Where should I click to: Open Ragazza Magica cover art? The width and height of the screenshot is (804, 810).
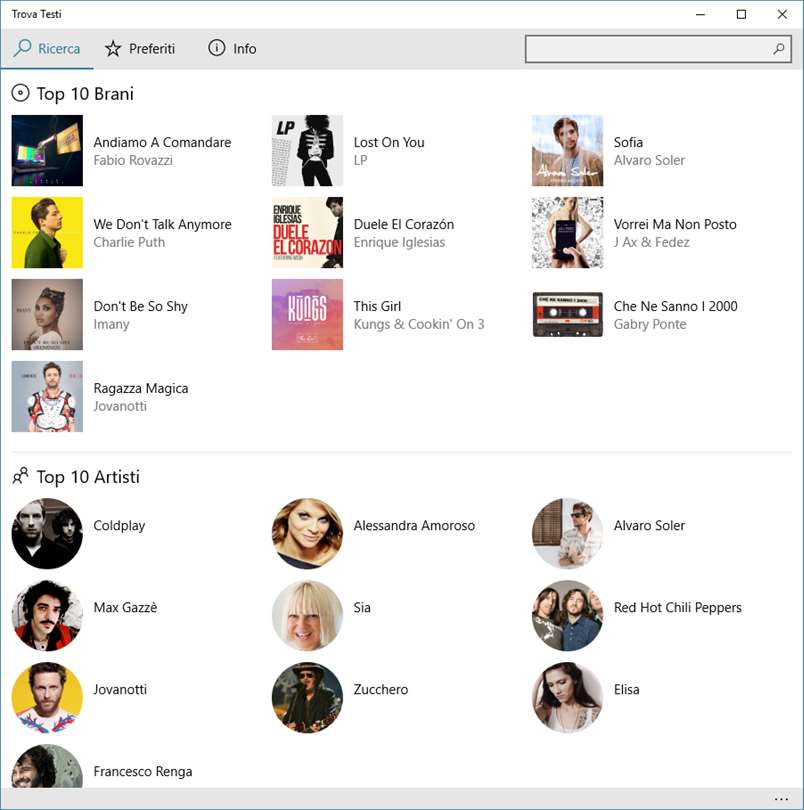point(47,396)
